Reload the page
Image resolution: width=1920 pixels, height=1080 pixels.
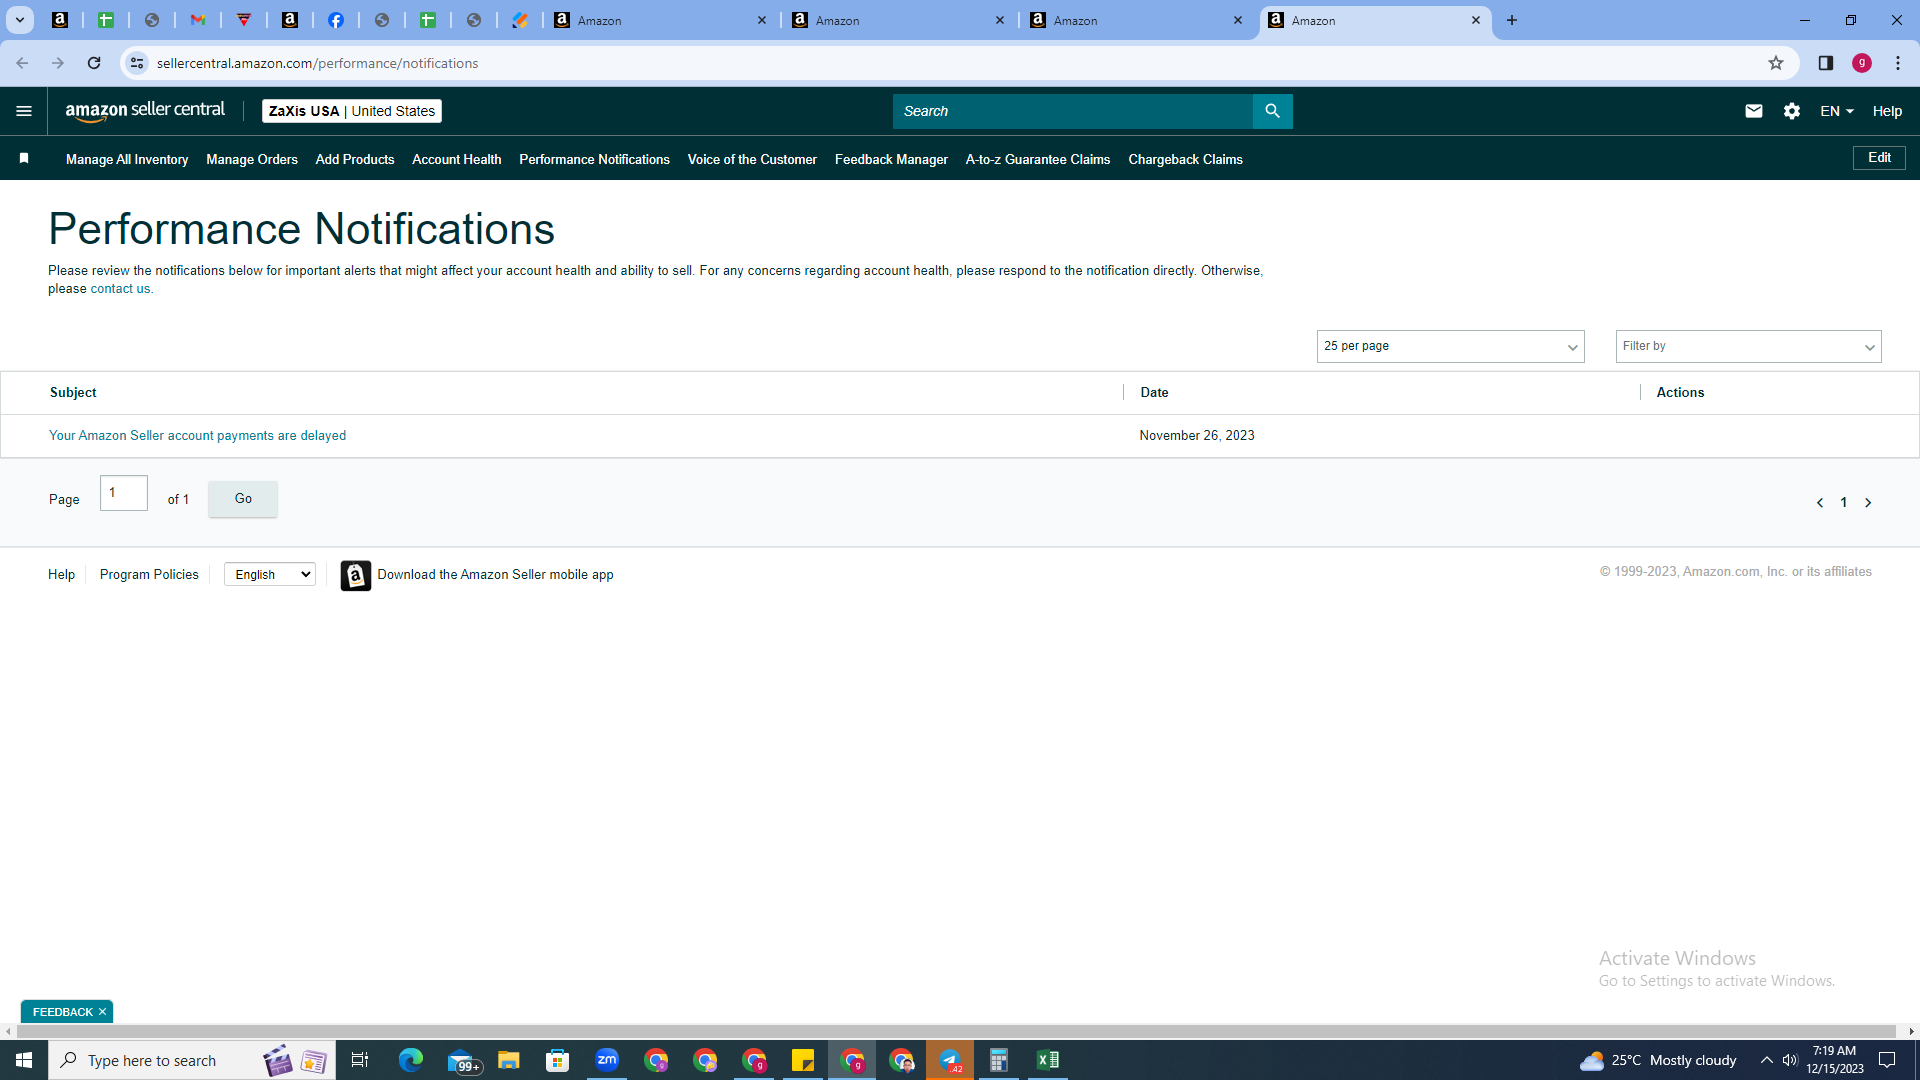[94, 63]
